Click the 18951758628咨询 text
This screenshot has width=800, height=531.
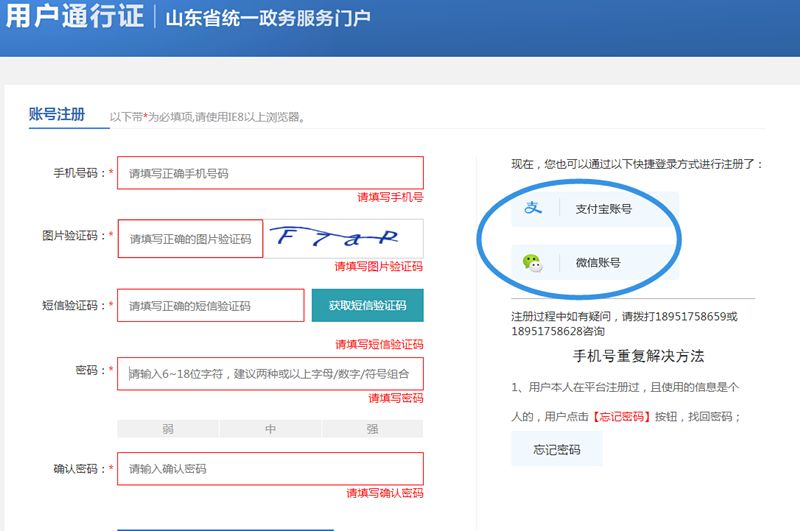pyautogui.click(x=558, y=331)
